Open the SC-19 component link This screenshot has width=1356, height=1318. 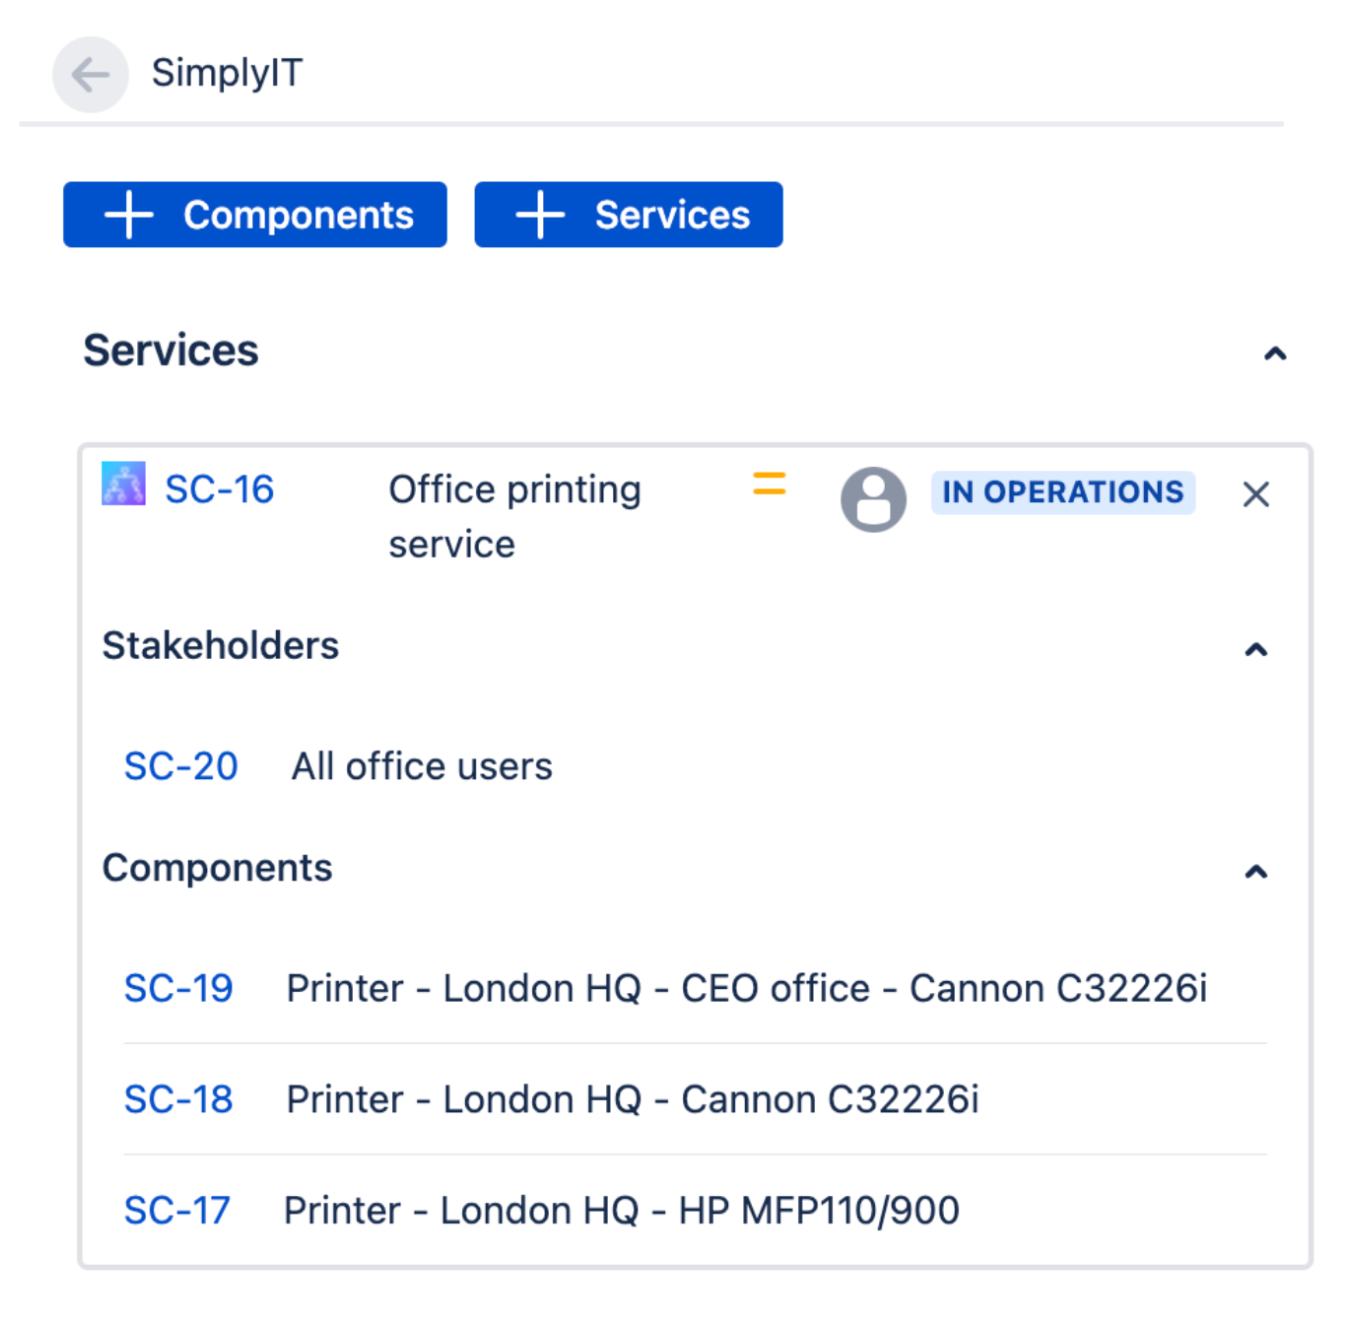[178, 988]
